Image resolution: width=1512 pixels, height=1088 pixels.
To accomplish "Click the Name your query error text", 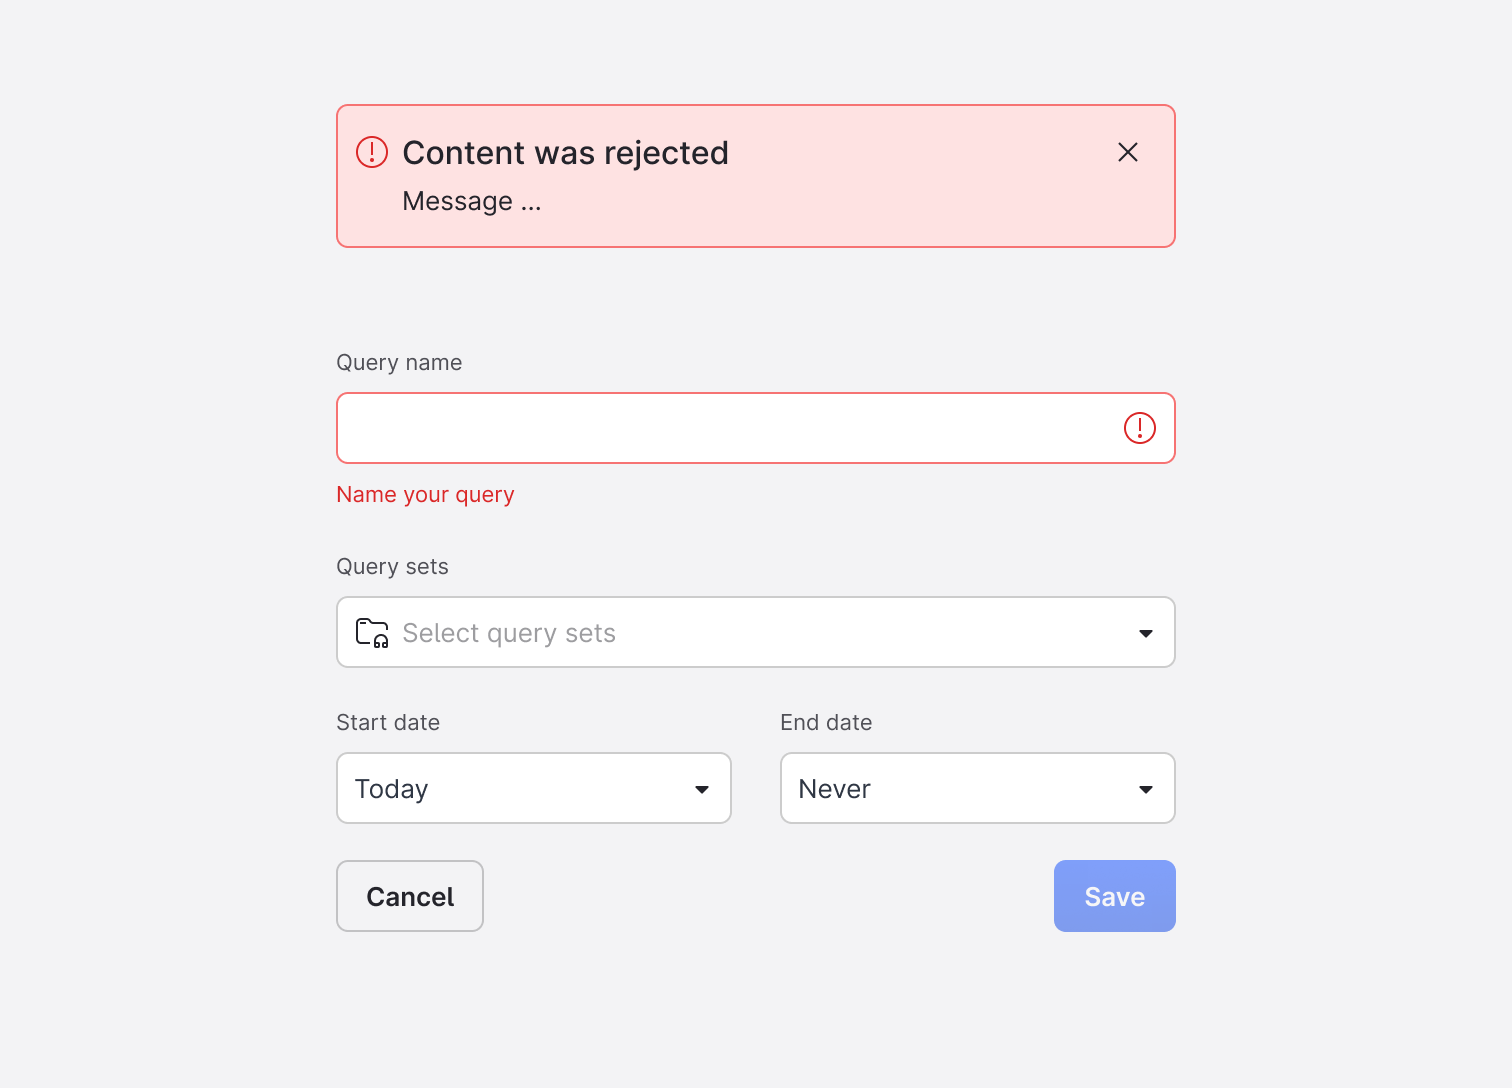I will pyautogui.click(x=425, y=495).
